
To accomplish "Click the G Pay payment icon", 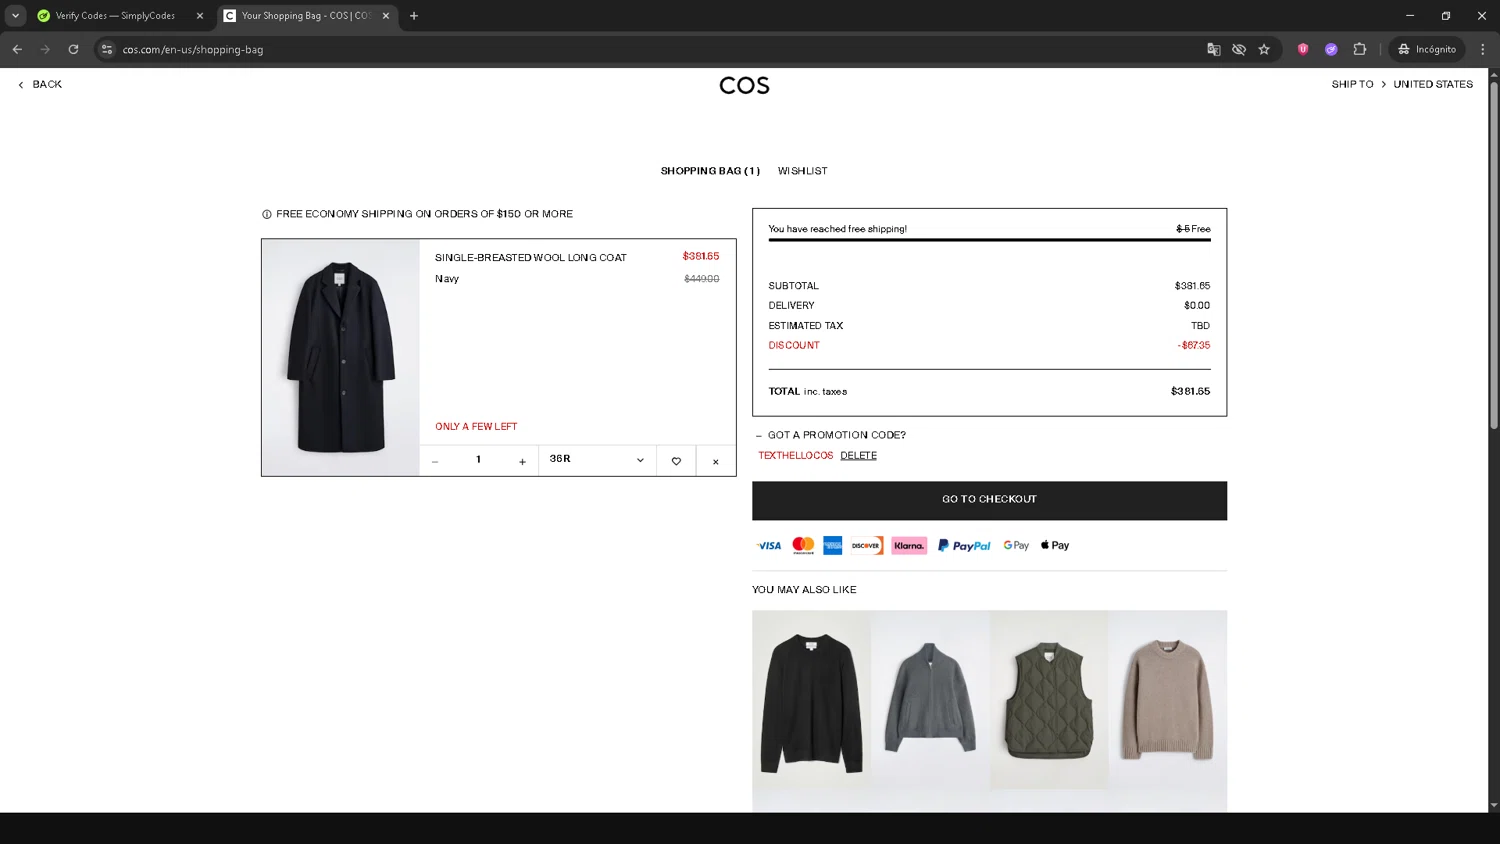I will [1016, 546].
